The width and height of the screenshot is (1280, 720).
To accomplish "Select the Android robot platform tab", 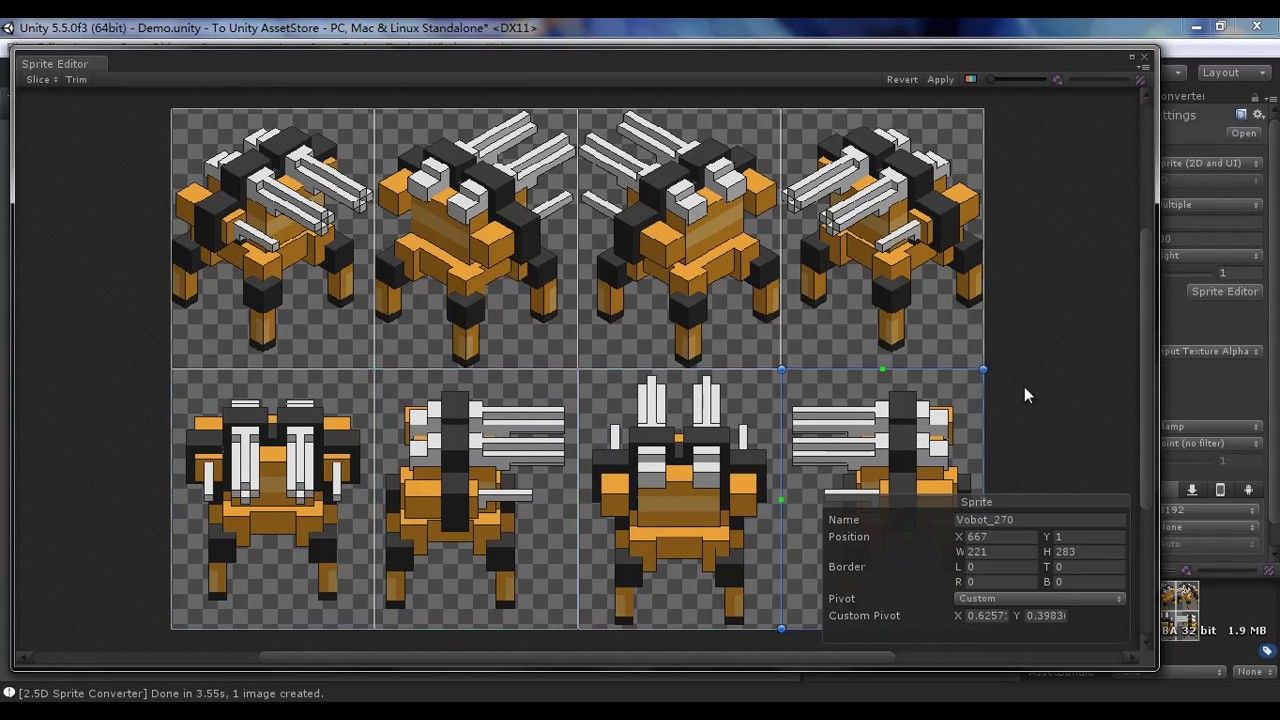I will coord(1248,490).
